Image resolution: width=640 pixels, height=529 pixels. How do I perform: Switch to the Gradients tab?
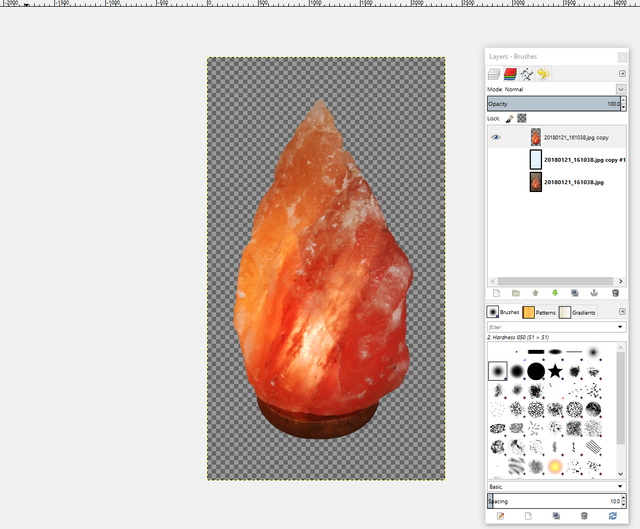(x=577, y=312)
